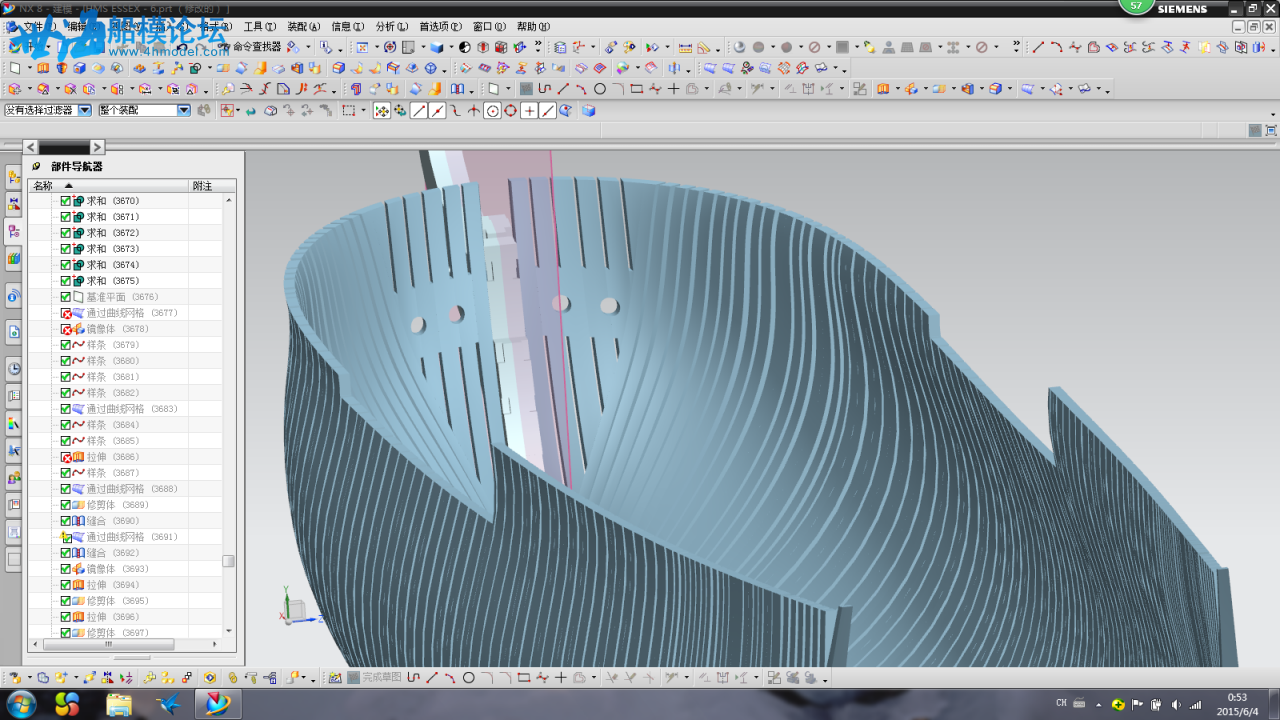Toggle the checkbox for 基准平面 (3676)

[x=66, y=297]
